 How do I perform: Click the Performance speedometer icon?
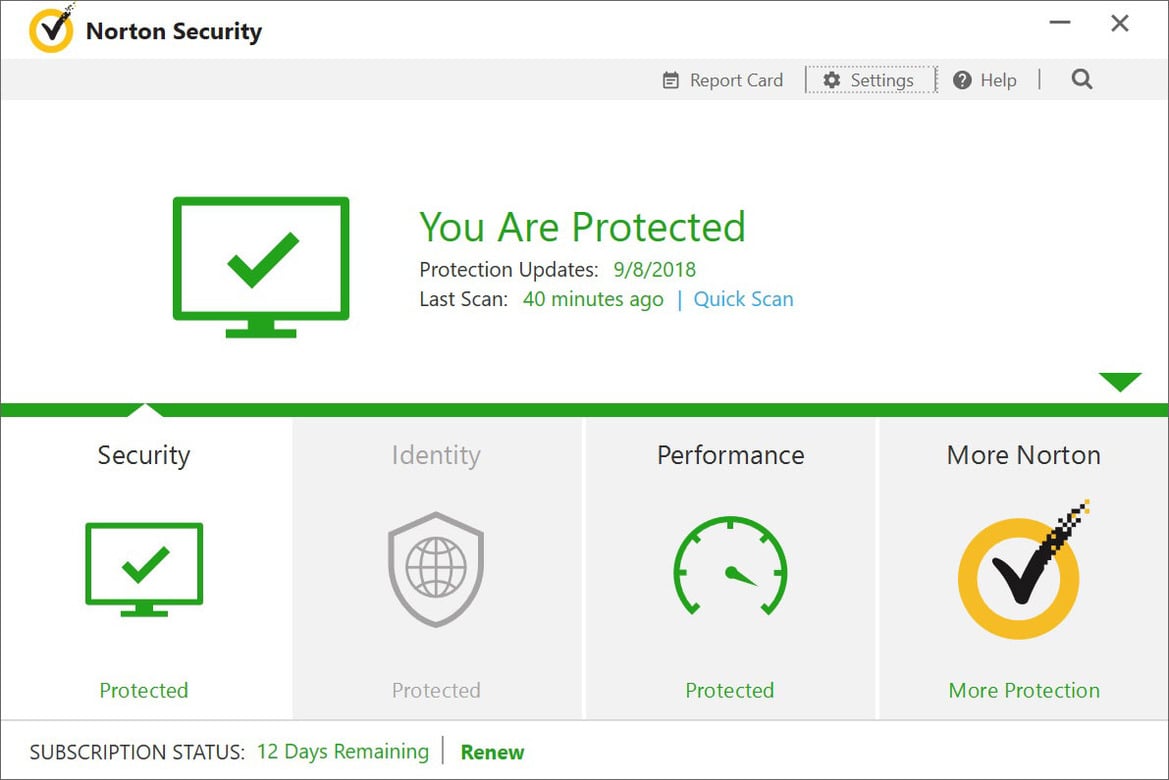(x=731, y=566)
